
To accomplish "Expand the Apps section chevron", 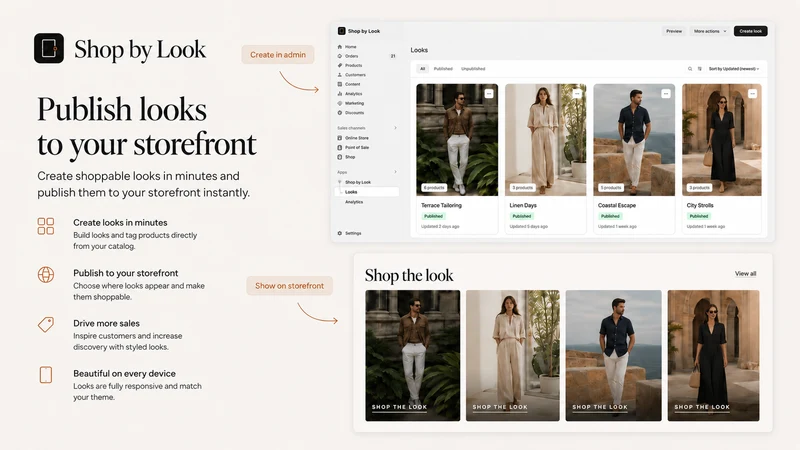I will [x=395, y=172].
